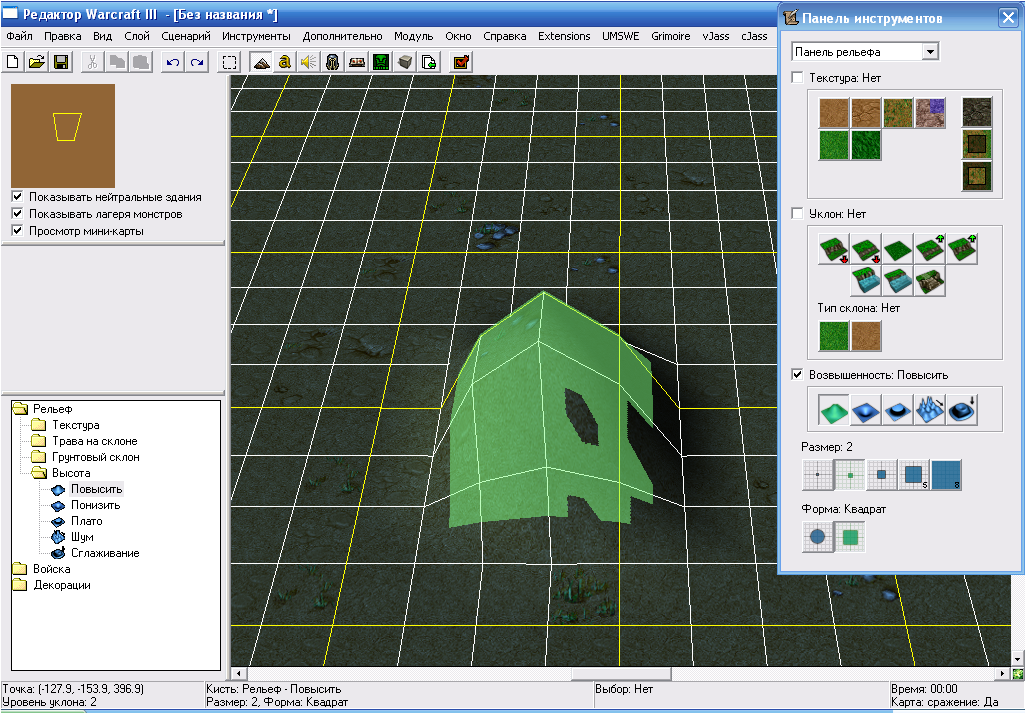1026x714 pixels.
Task: Open the 'Сценарий' menu
Action: (x=186, y=36)
